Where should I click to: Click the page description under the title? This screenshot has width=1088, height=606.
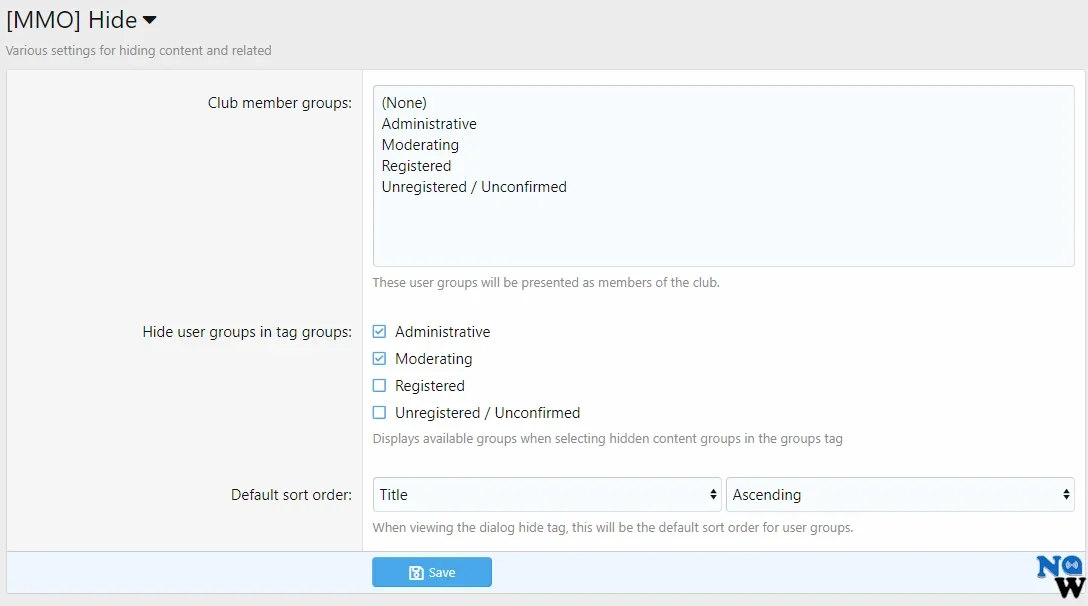click(x=139, y=50)
